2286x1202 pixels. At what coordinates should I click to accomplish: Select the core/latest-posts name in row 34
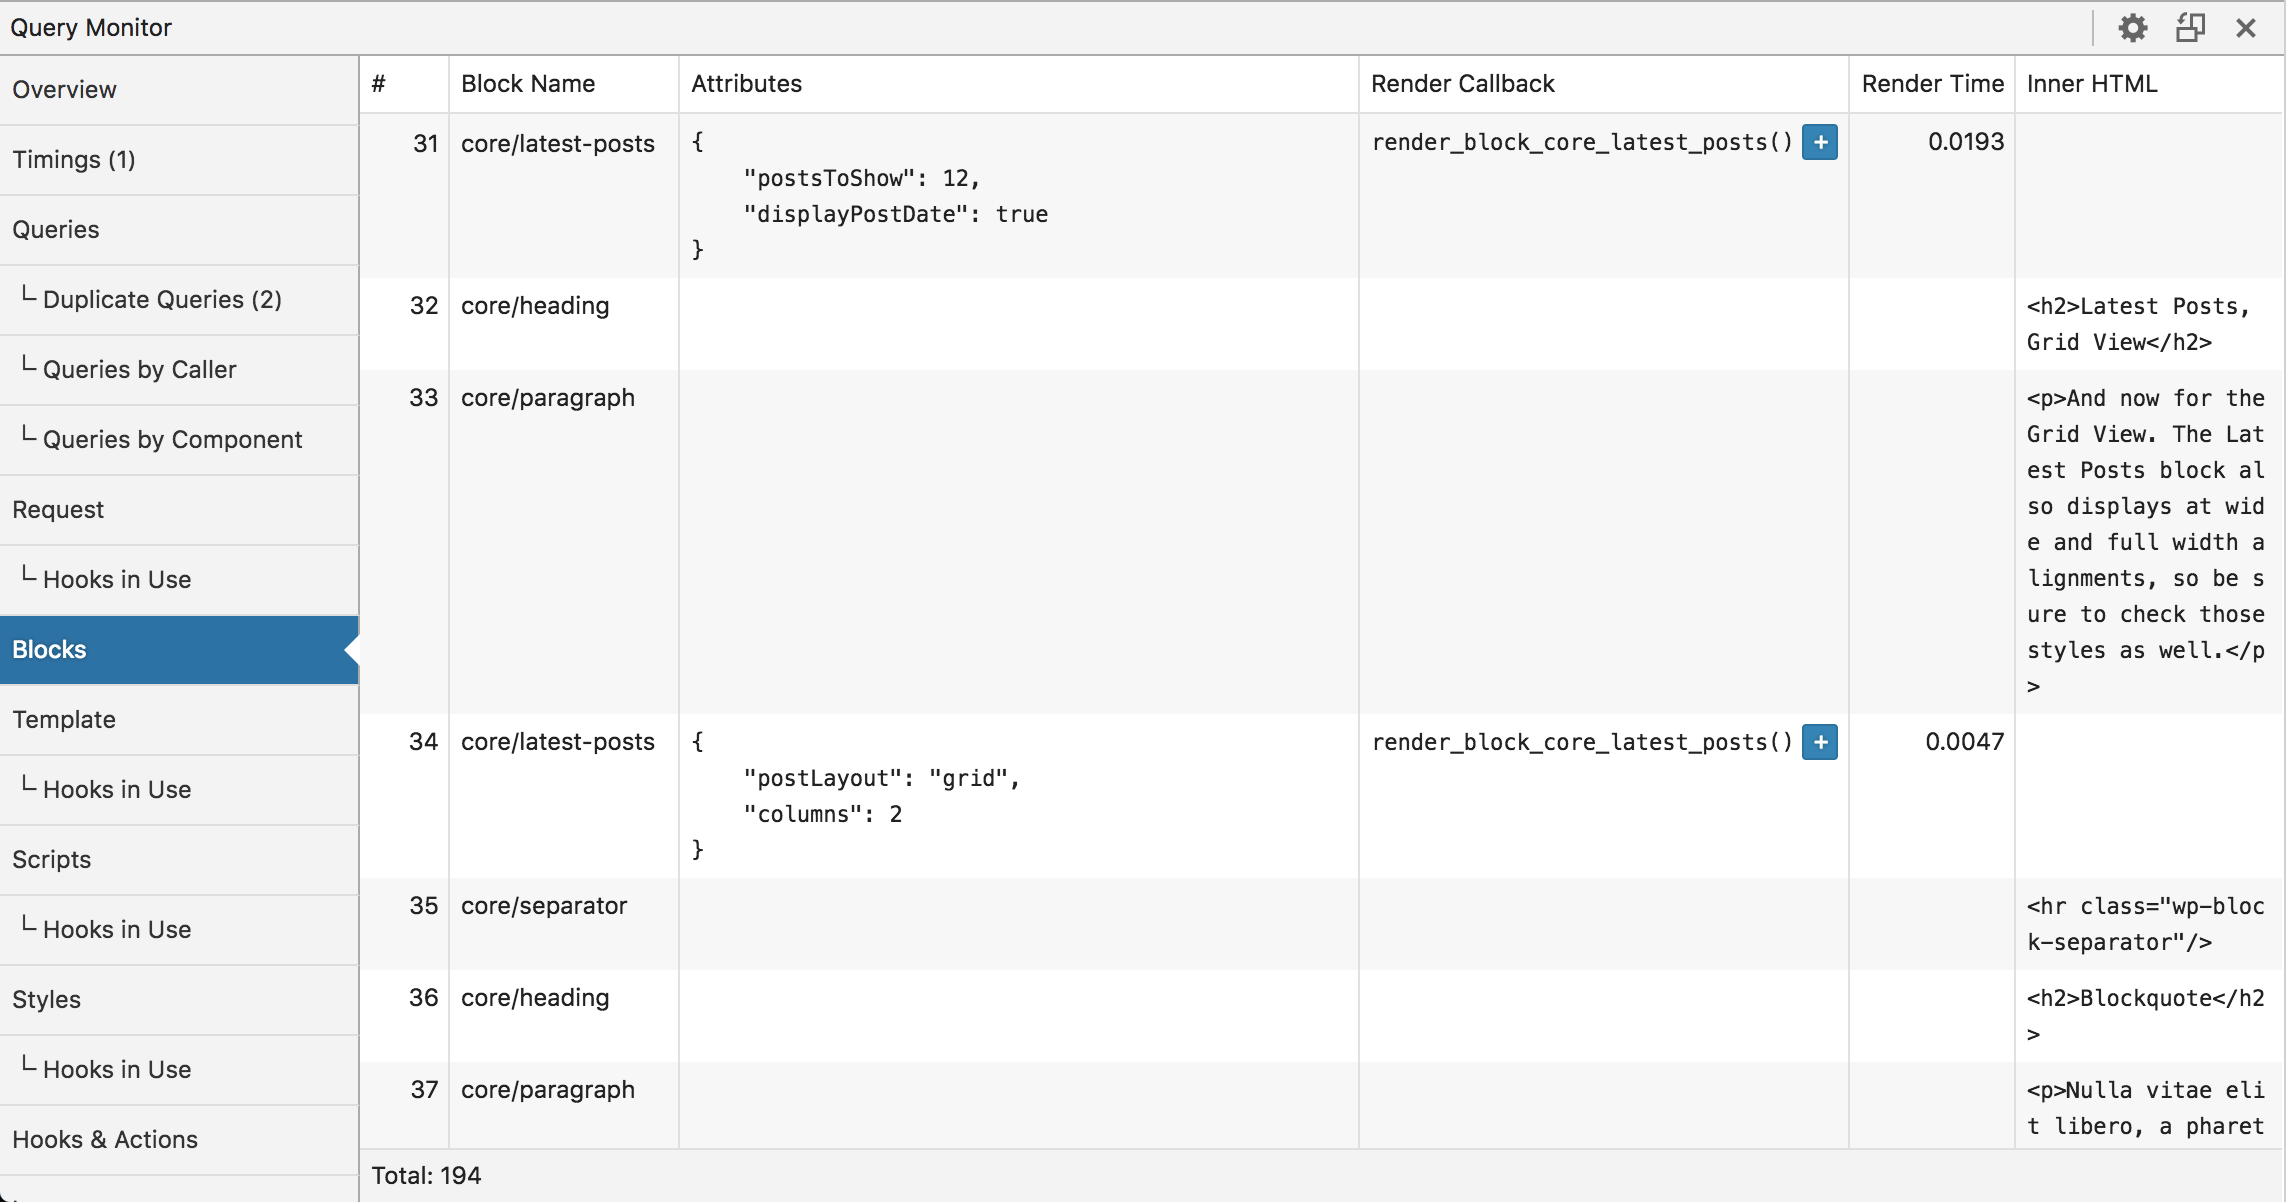[558, 742]
